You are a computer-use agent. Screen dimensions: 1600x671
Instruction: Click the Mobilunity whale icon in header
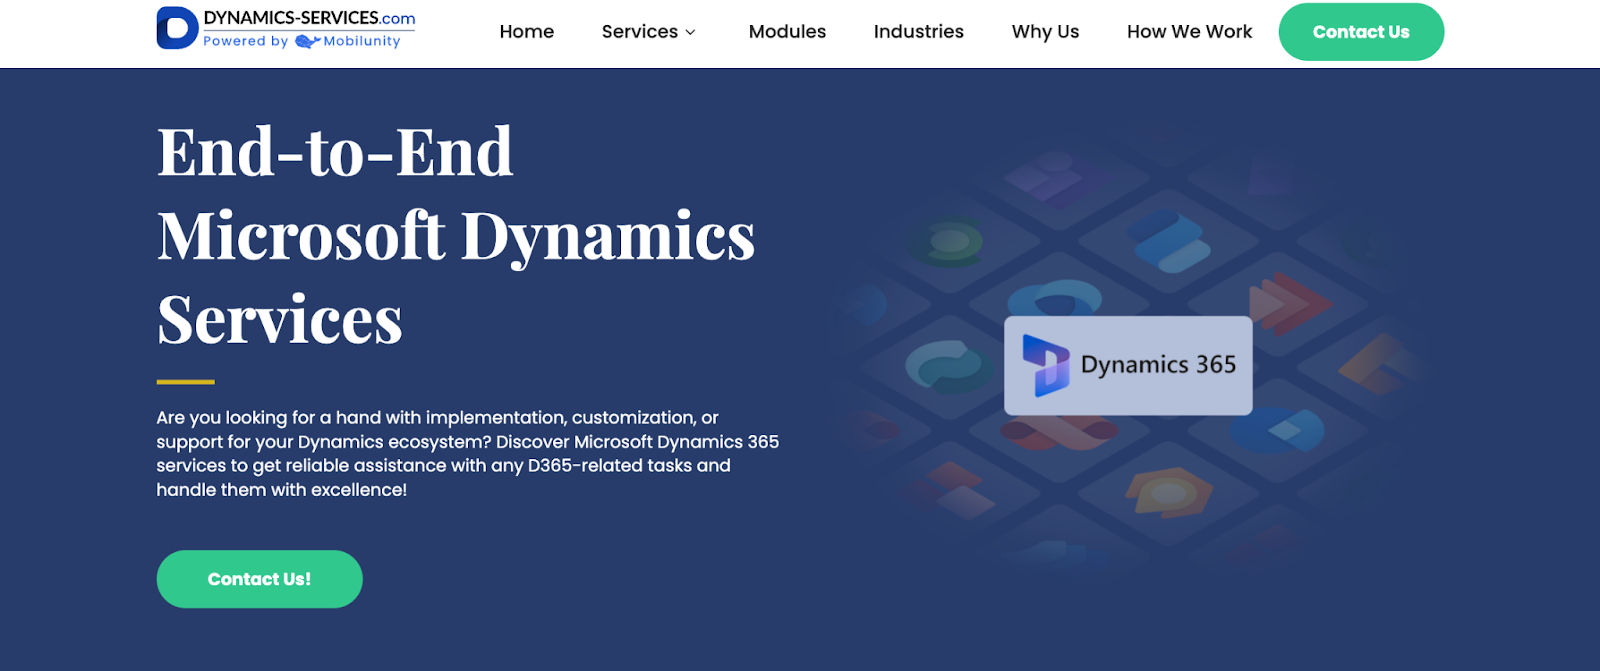coord(308,41)
